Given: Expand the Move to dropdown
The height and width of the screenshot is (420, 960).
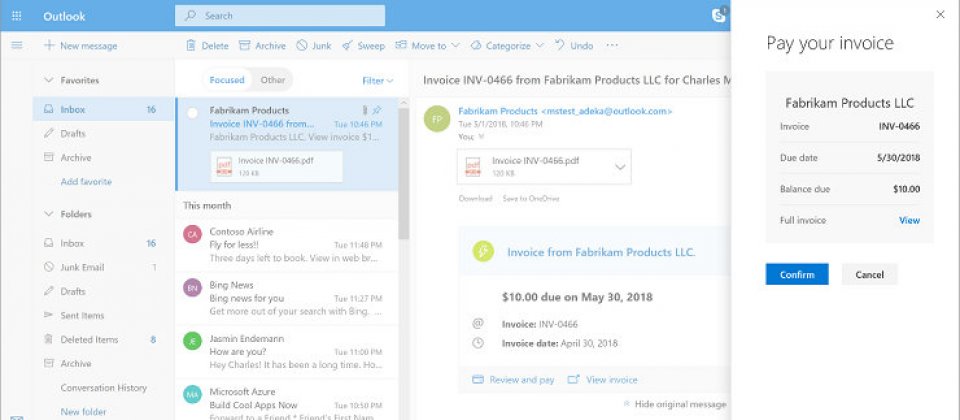Looking at the screenshot, I should pyautogui.click(x=427, y=46).
